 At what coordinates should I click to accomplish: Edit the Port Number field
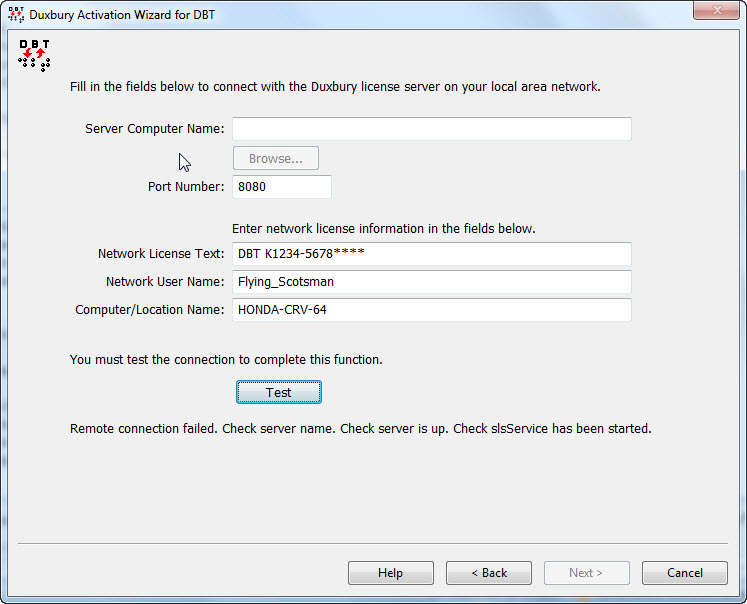point(282,187)
